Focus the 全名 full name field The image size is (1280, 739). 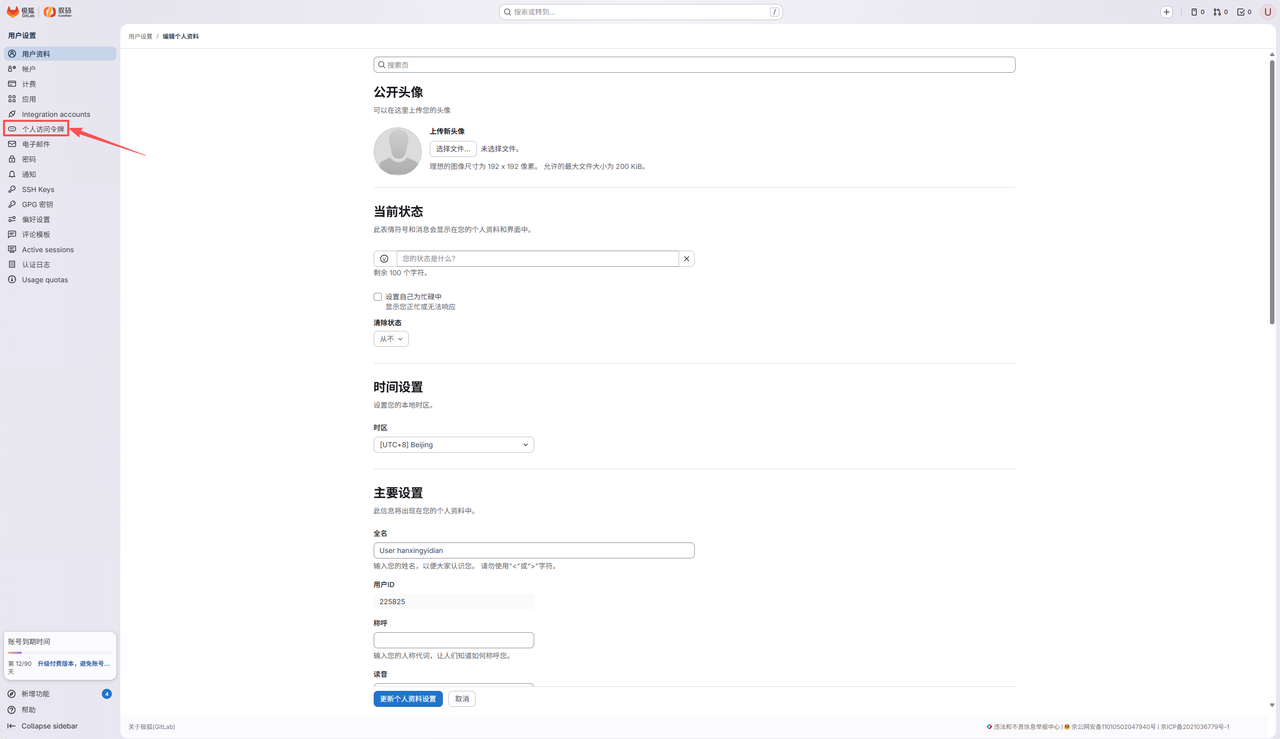tap(534, 550)
